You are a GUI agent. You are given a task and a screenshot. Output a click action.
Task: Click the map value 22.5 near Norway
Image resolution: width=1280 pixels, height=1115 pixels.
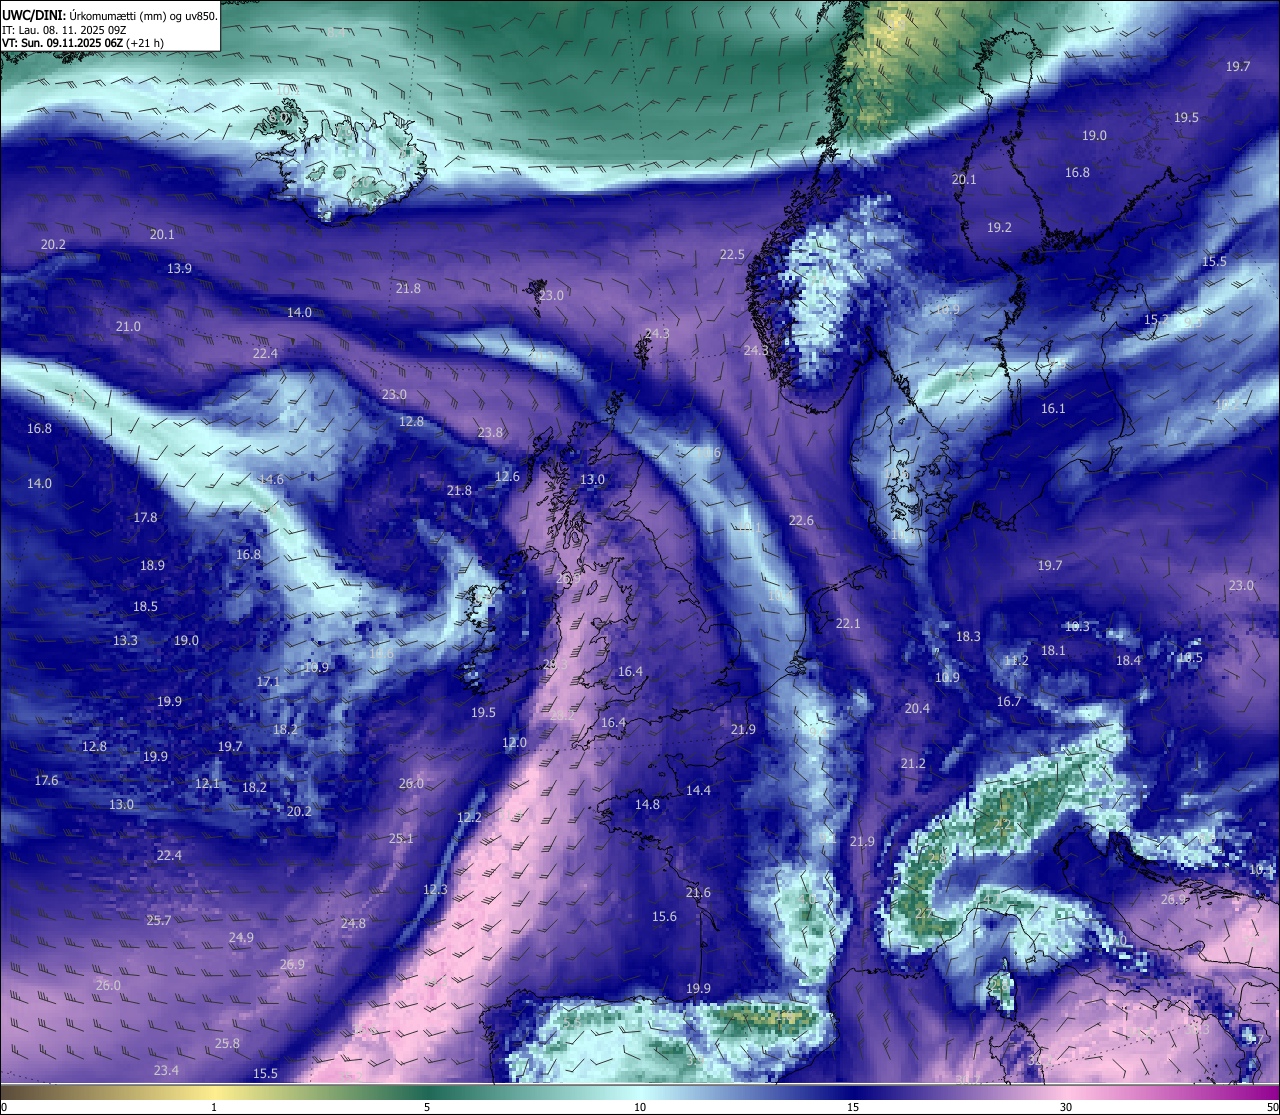click(732, 254)
